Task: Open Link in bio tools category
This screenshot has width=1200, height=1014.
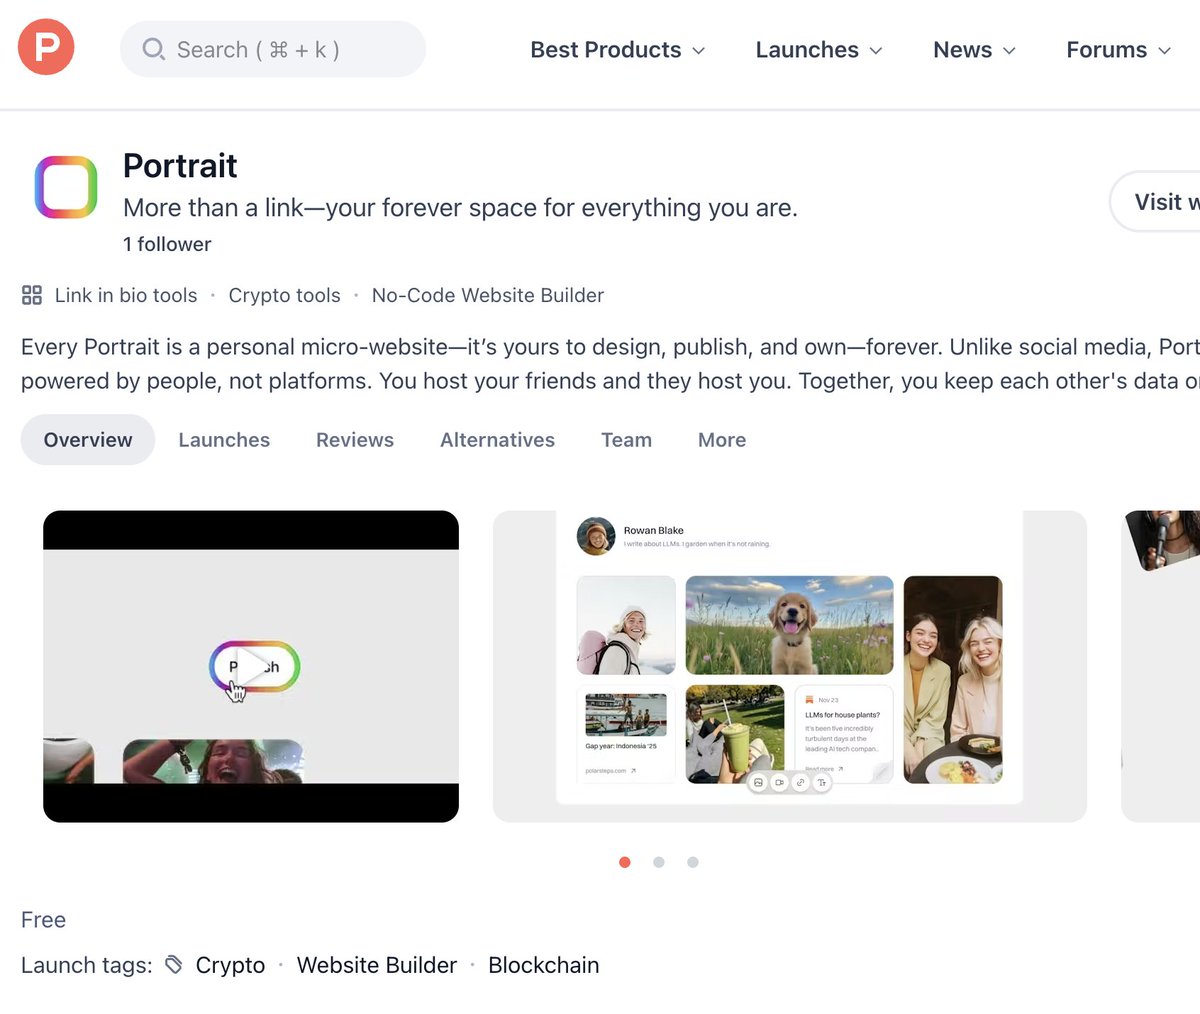Action: (x=126, y=295)
